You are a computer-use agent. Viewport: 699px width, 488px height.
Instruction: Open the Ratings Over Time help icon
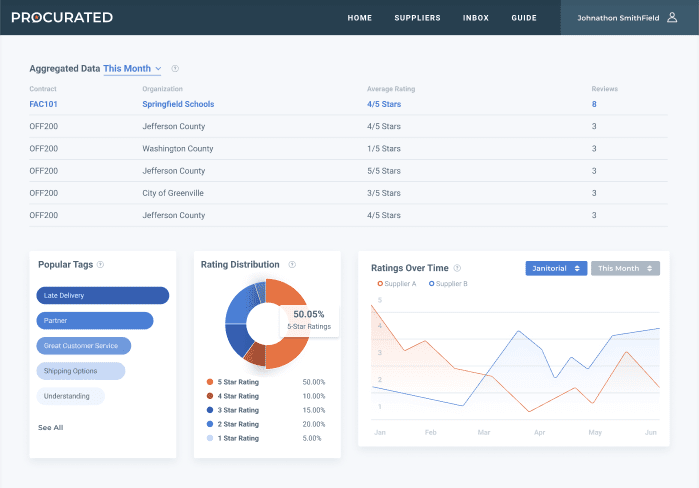457,268
